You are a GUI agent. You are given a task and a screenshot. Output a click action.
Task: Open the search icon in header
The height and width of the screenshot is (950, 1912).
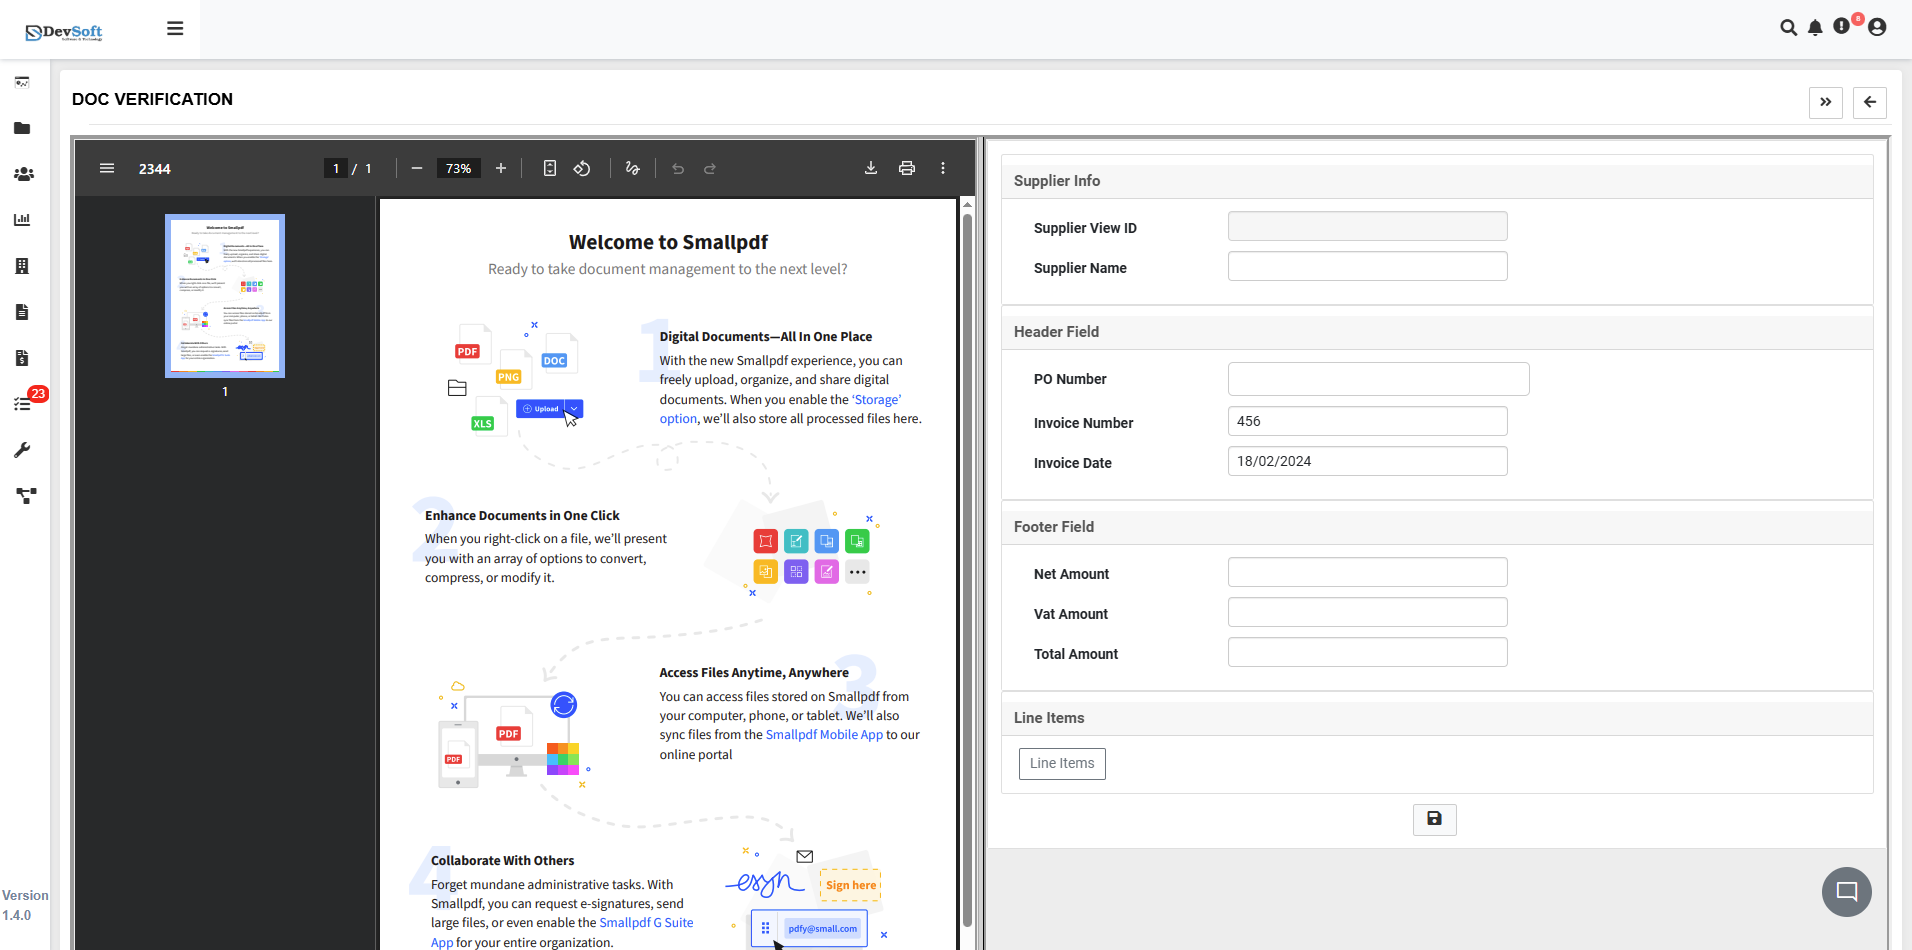(x=1788, y=28)
